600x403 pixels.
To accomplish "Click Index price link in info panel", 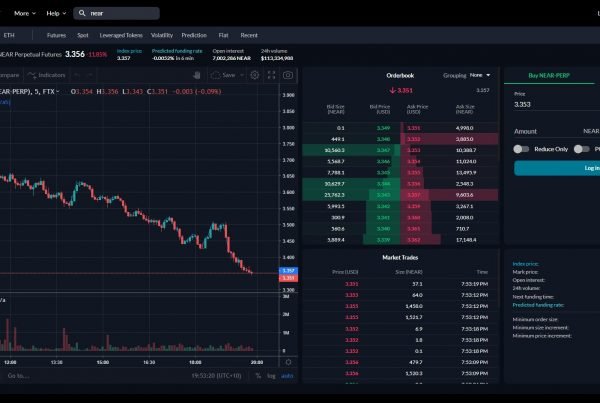I will (525, 264).
